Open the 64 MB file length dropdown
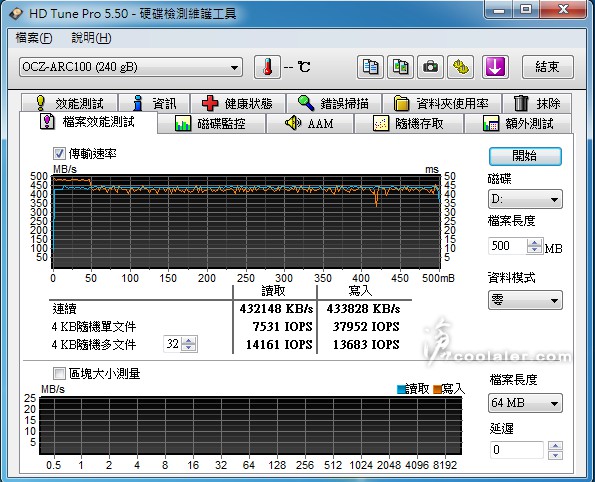 tap(525, 403)
